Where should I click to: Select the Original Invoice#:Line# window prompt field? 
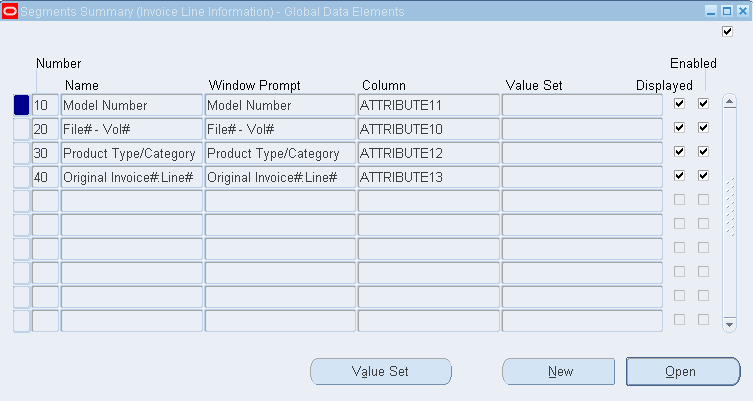click(280, 177)
